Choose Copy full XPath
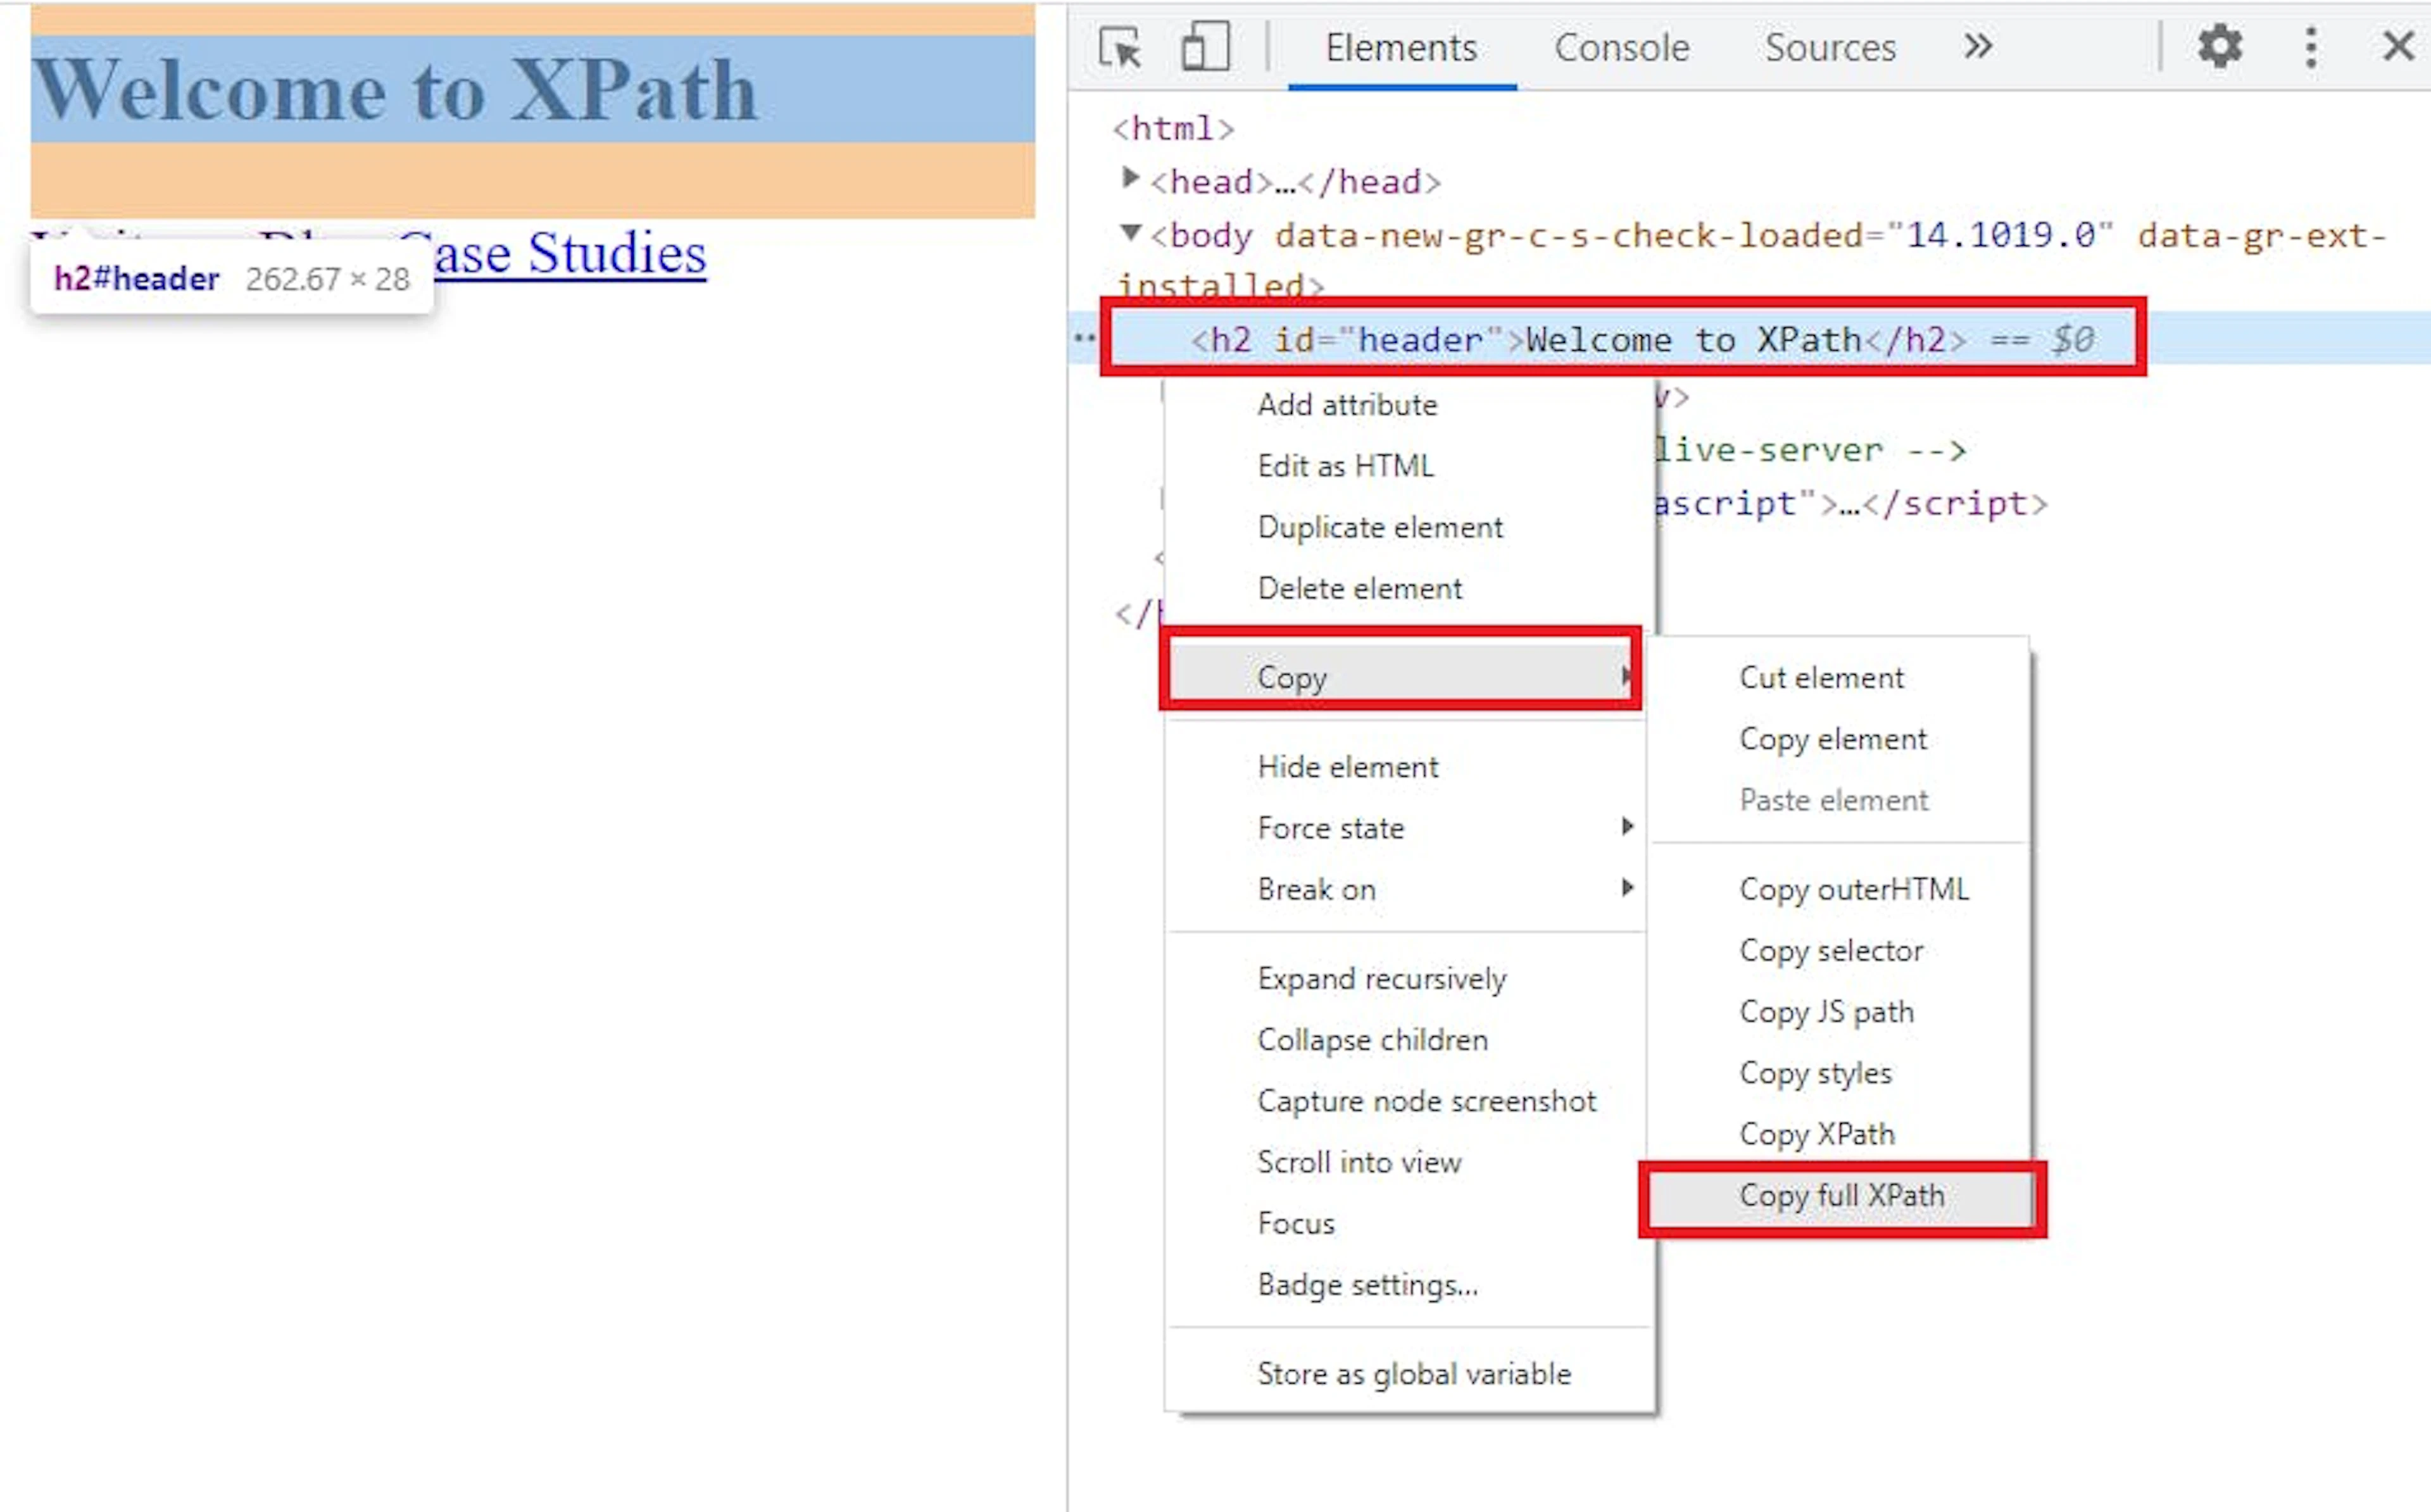This screenshot has width=2431, height=1512. pos(1841,1197)
